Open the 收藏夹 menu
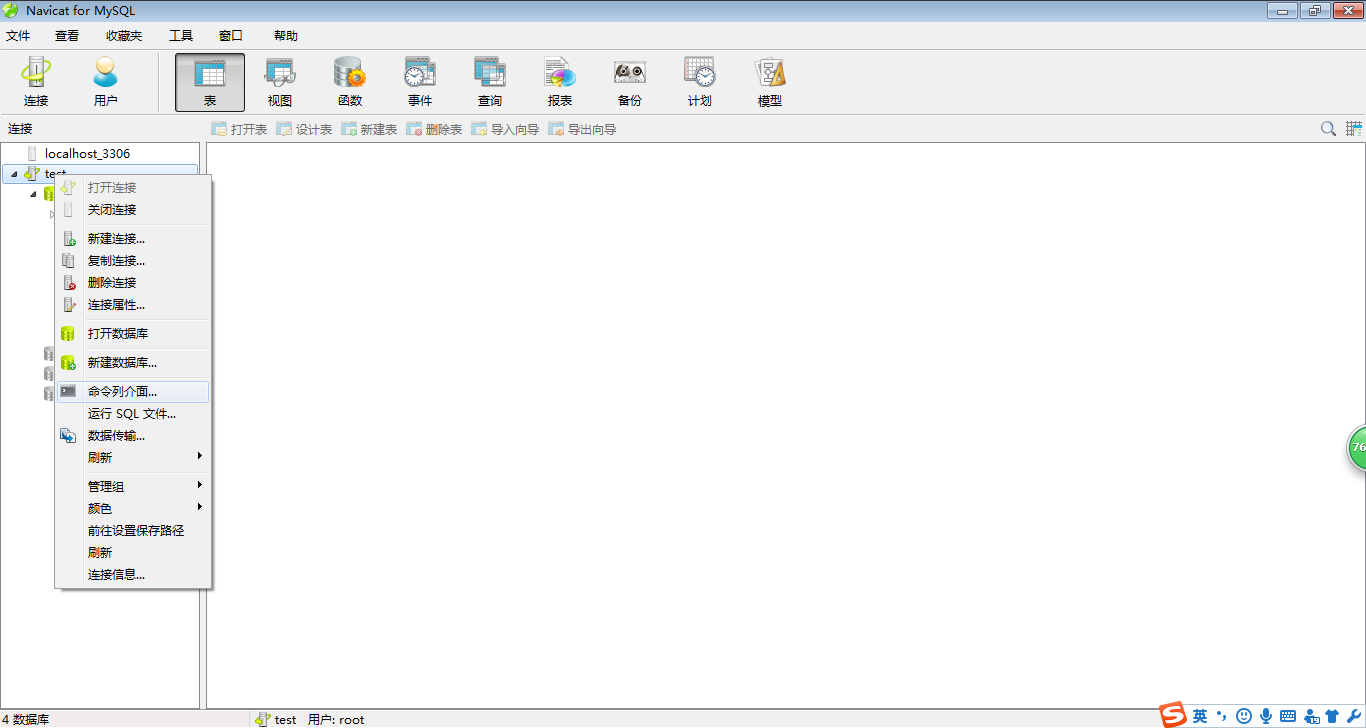1366x728 pixels. click(124, 35)
